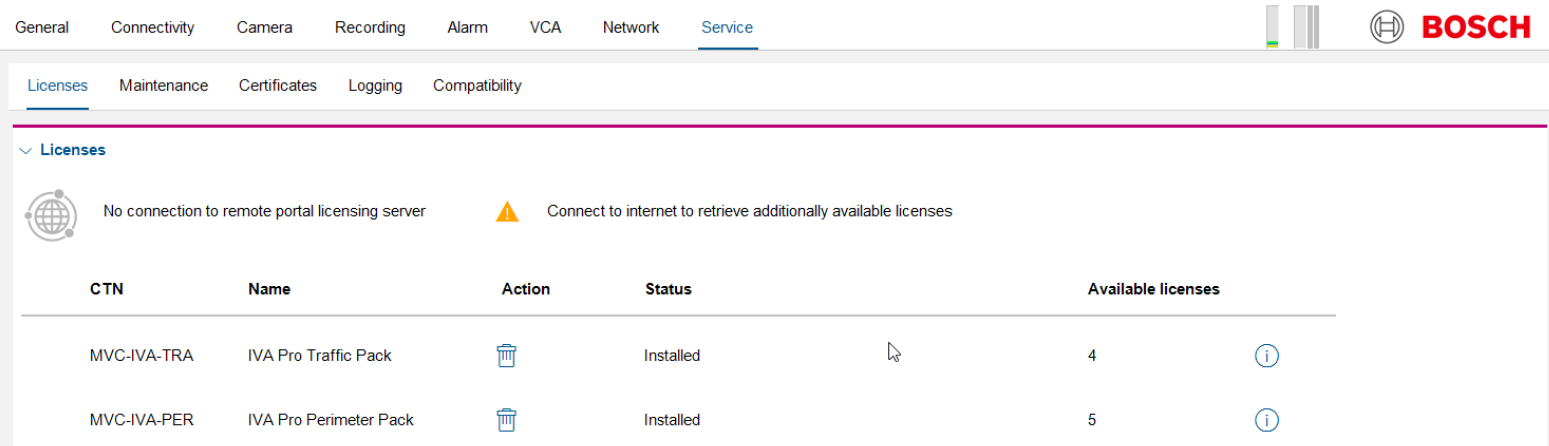Viewport: 1549px width, 446px height.
Task: Click the gray network load indicator bars
Action: point(1306,28)
